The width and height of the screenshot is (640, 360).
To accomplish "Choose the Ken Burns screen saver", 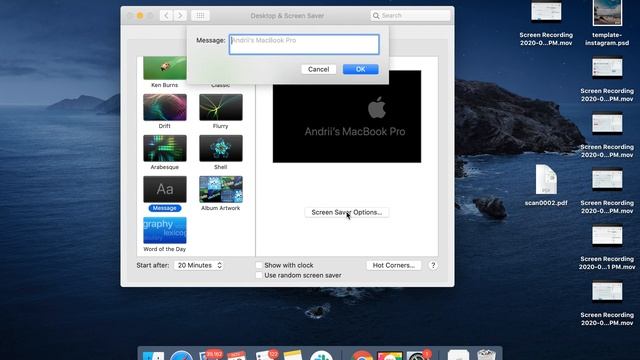I will pyautogui.click(x=164, y=68).
